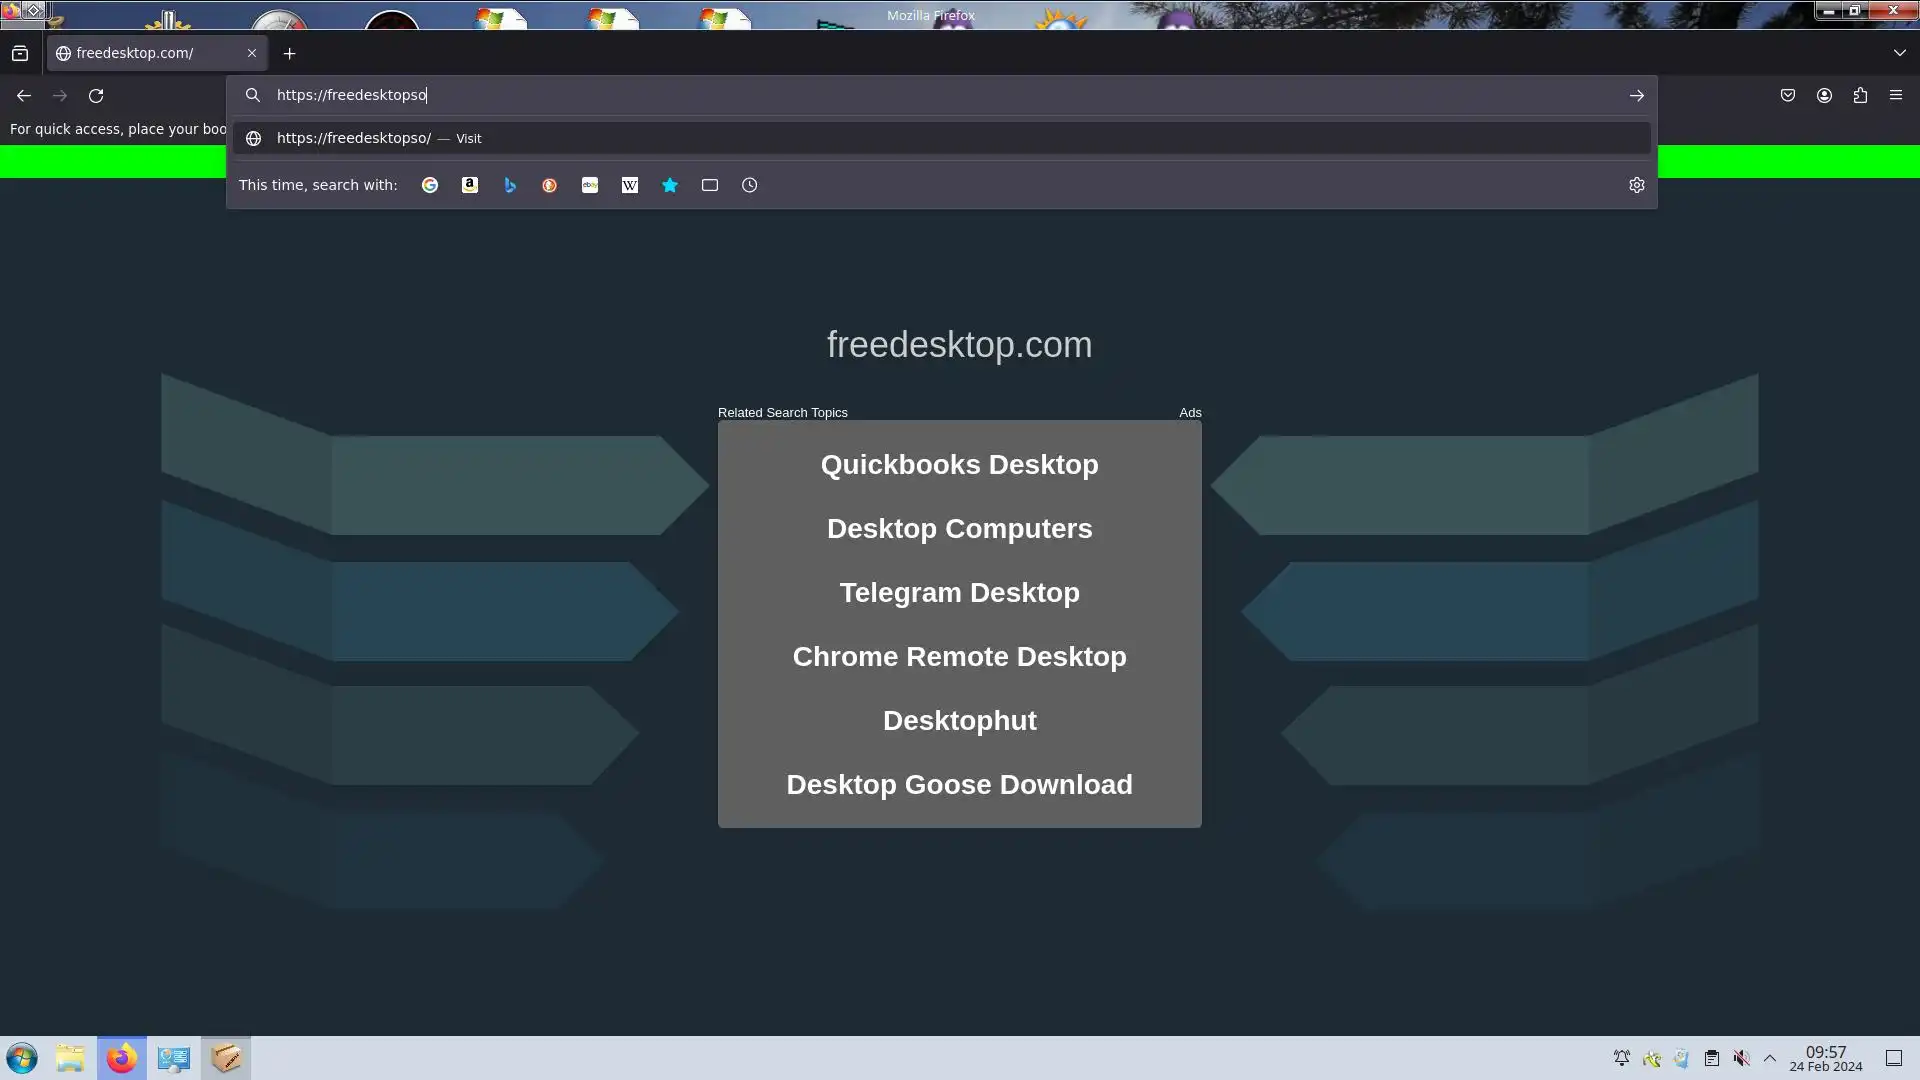Search with Wikipedia engine icon
The height and width of the screenshot is (1080, 1920).
(630, 185)
